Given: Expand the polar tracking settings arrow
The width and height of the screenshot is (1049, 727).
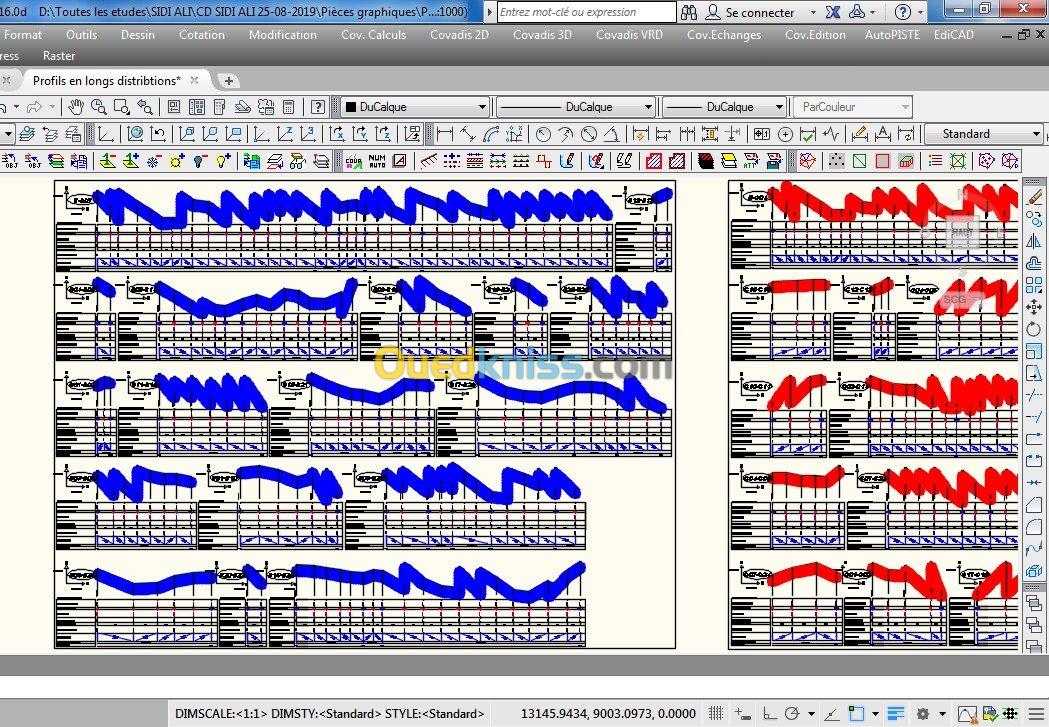Looking at the screenshot, I should [811, 714].
